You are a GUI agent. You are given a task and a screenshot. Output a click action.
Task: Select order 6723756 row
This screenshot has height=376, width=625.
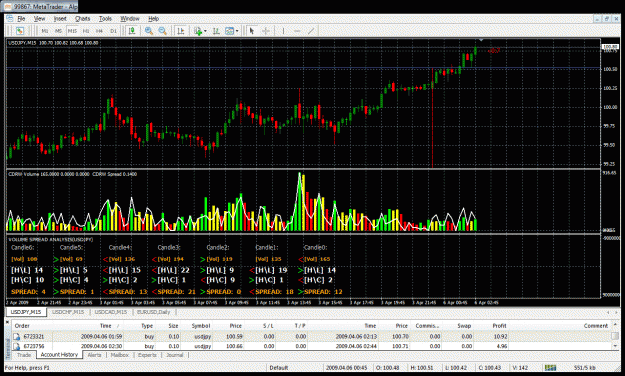[311, 346]
